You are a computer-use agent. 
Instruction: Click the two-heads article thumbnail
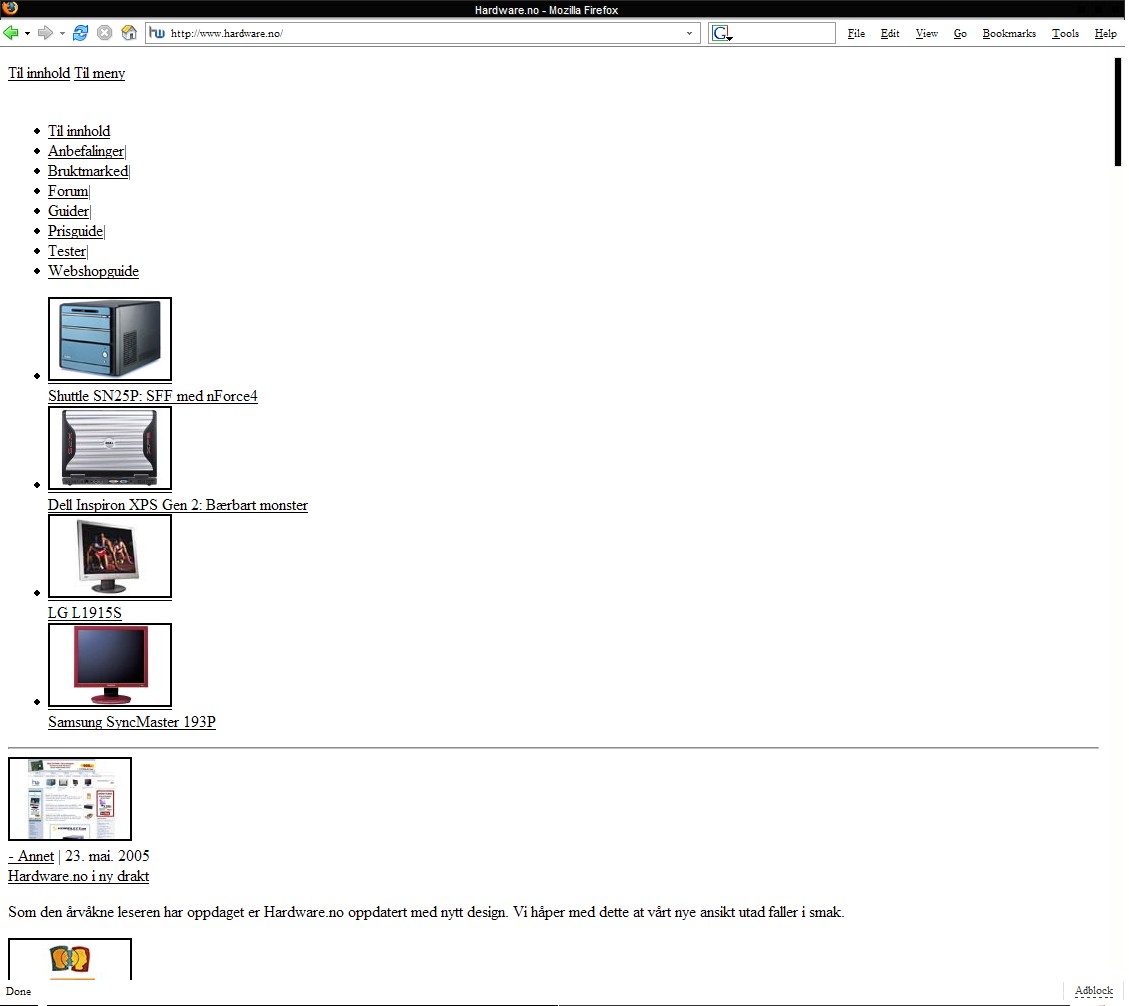tap(70, 959)
